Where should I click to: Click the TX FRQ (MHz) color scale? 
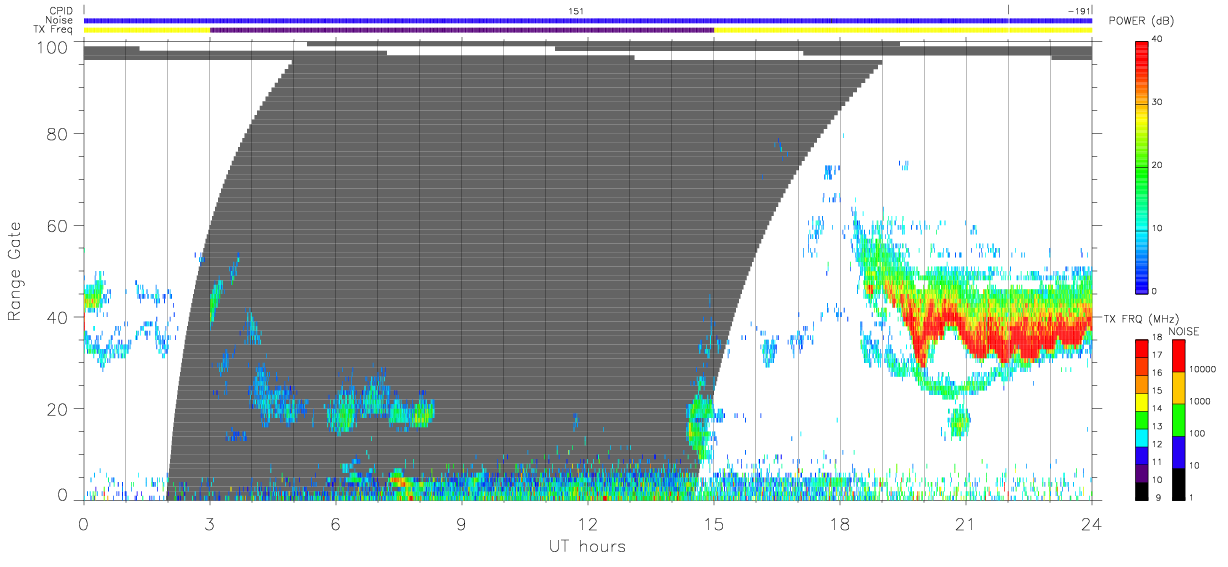pyautogui.click(x=1142, y=419)
